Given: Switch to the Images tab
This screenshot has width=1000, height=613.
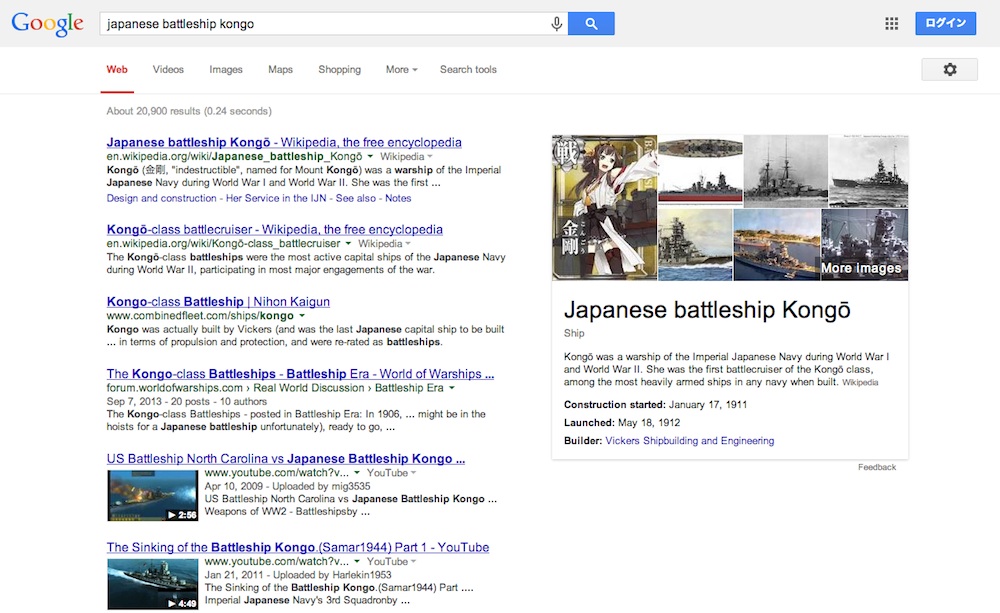Looking at the screenshot, I should [226, 70].
